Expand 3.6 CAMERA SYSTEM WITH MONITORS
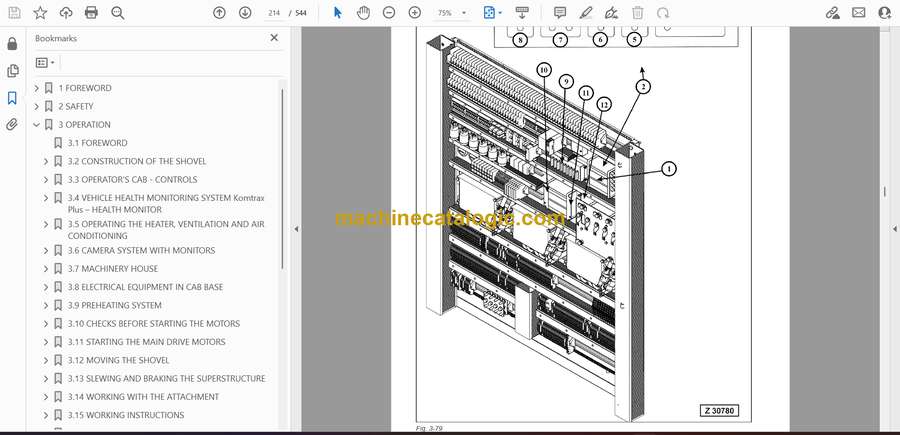 46,251
